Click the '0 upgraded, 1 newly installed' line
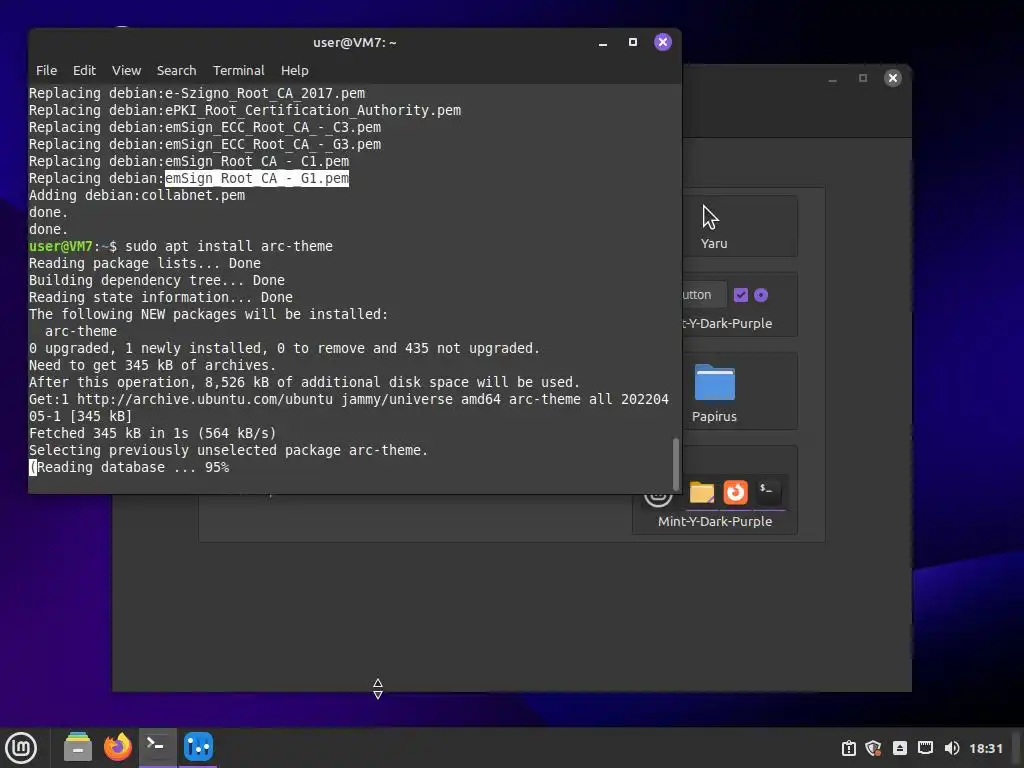This screenshot has height=768, width=1024. click(x=284, y=348)
